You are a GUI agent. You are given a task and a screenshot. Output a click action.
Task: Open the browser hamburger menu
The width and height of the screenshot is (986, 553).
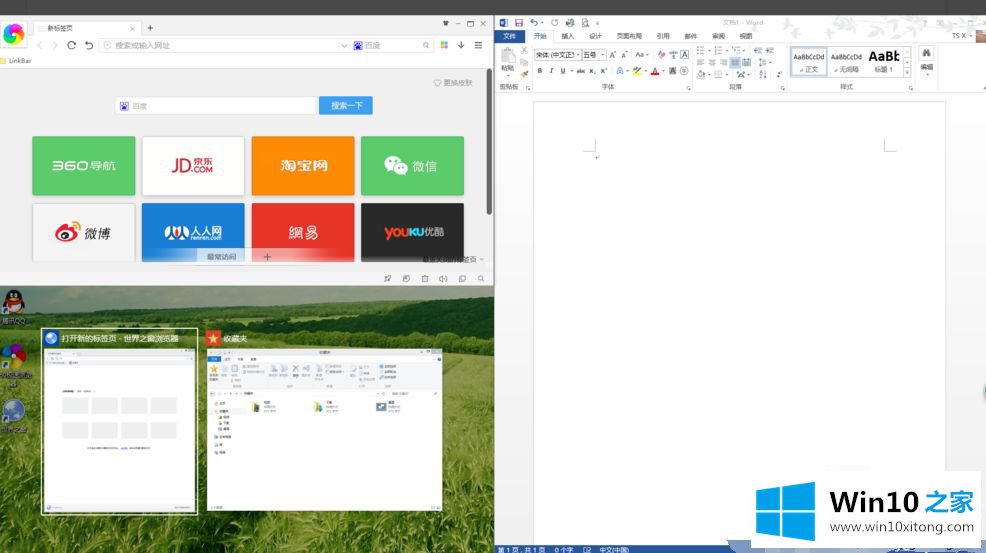[479, 45]
